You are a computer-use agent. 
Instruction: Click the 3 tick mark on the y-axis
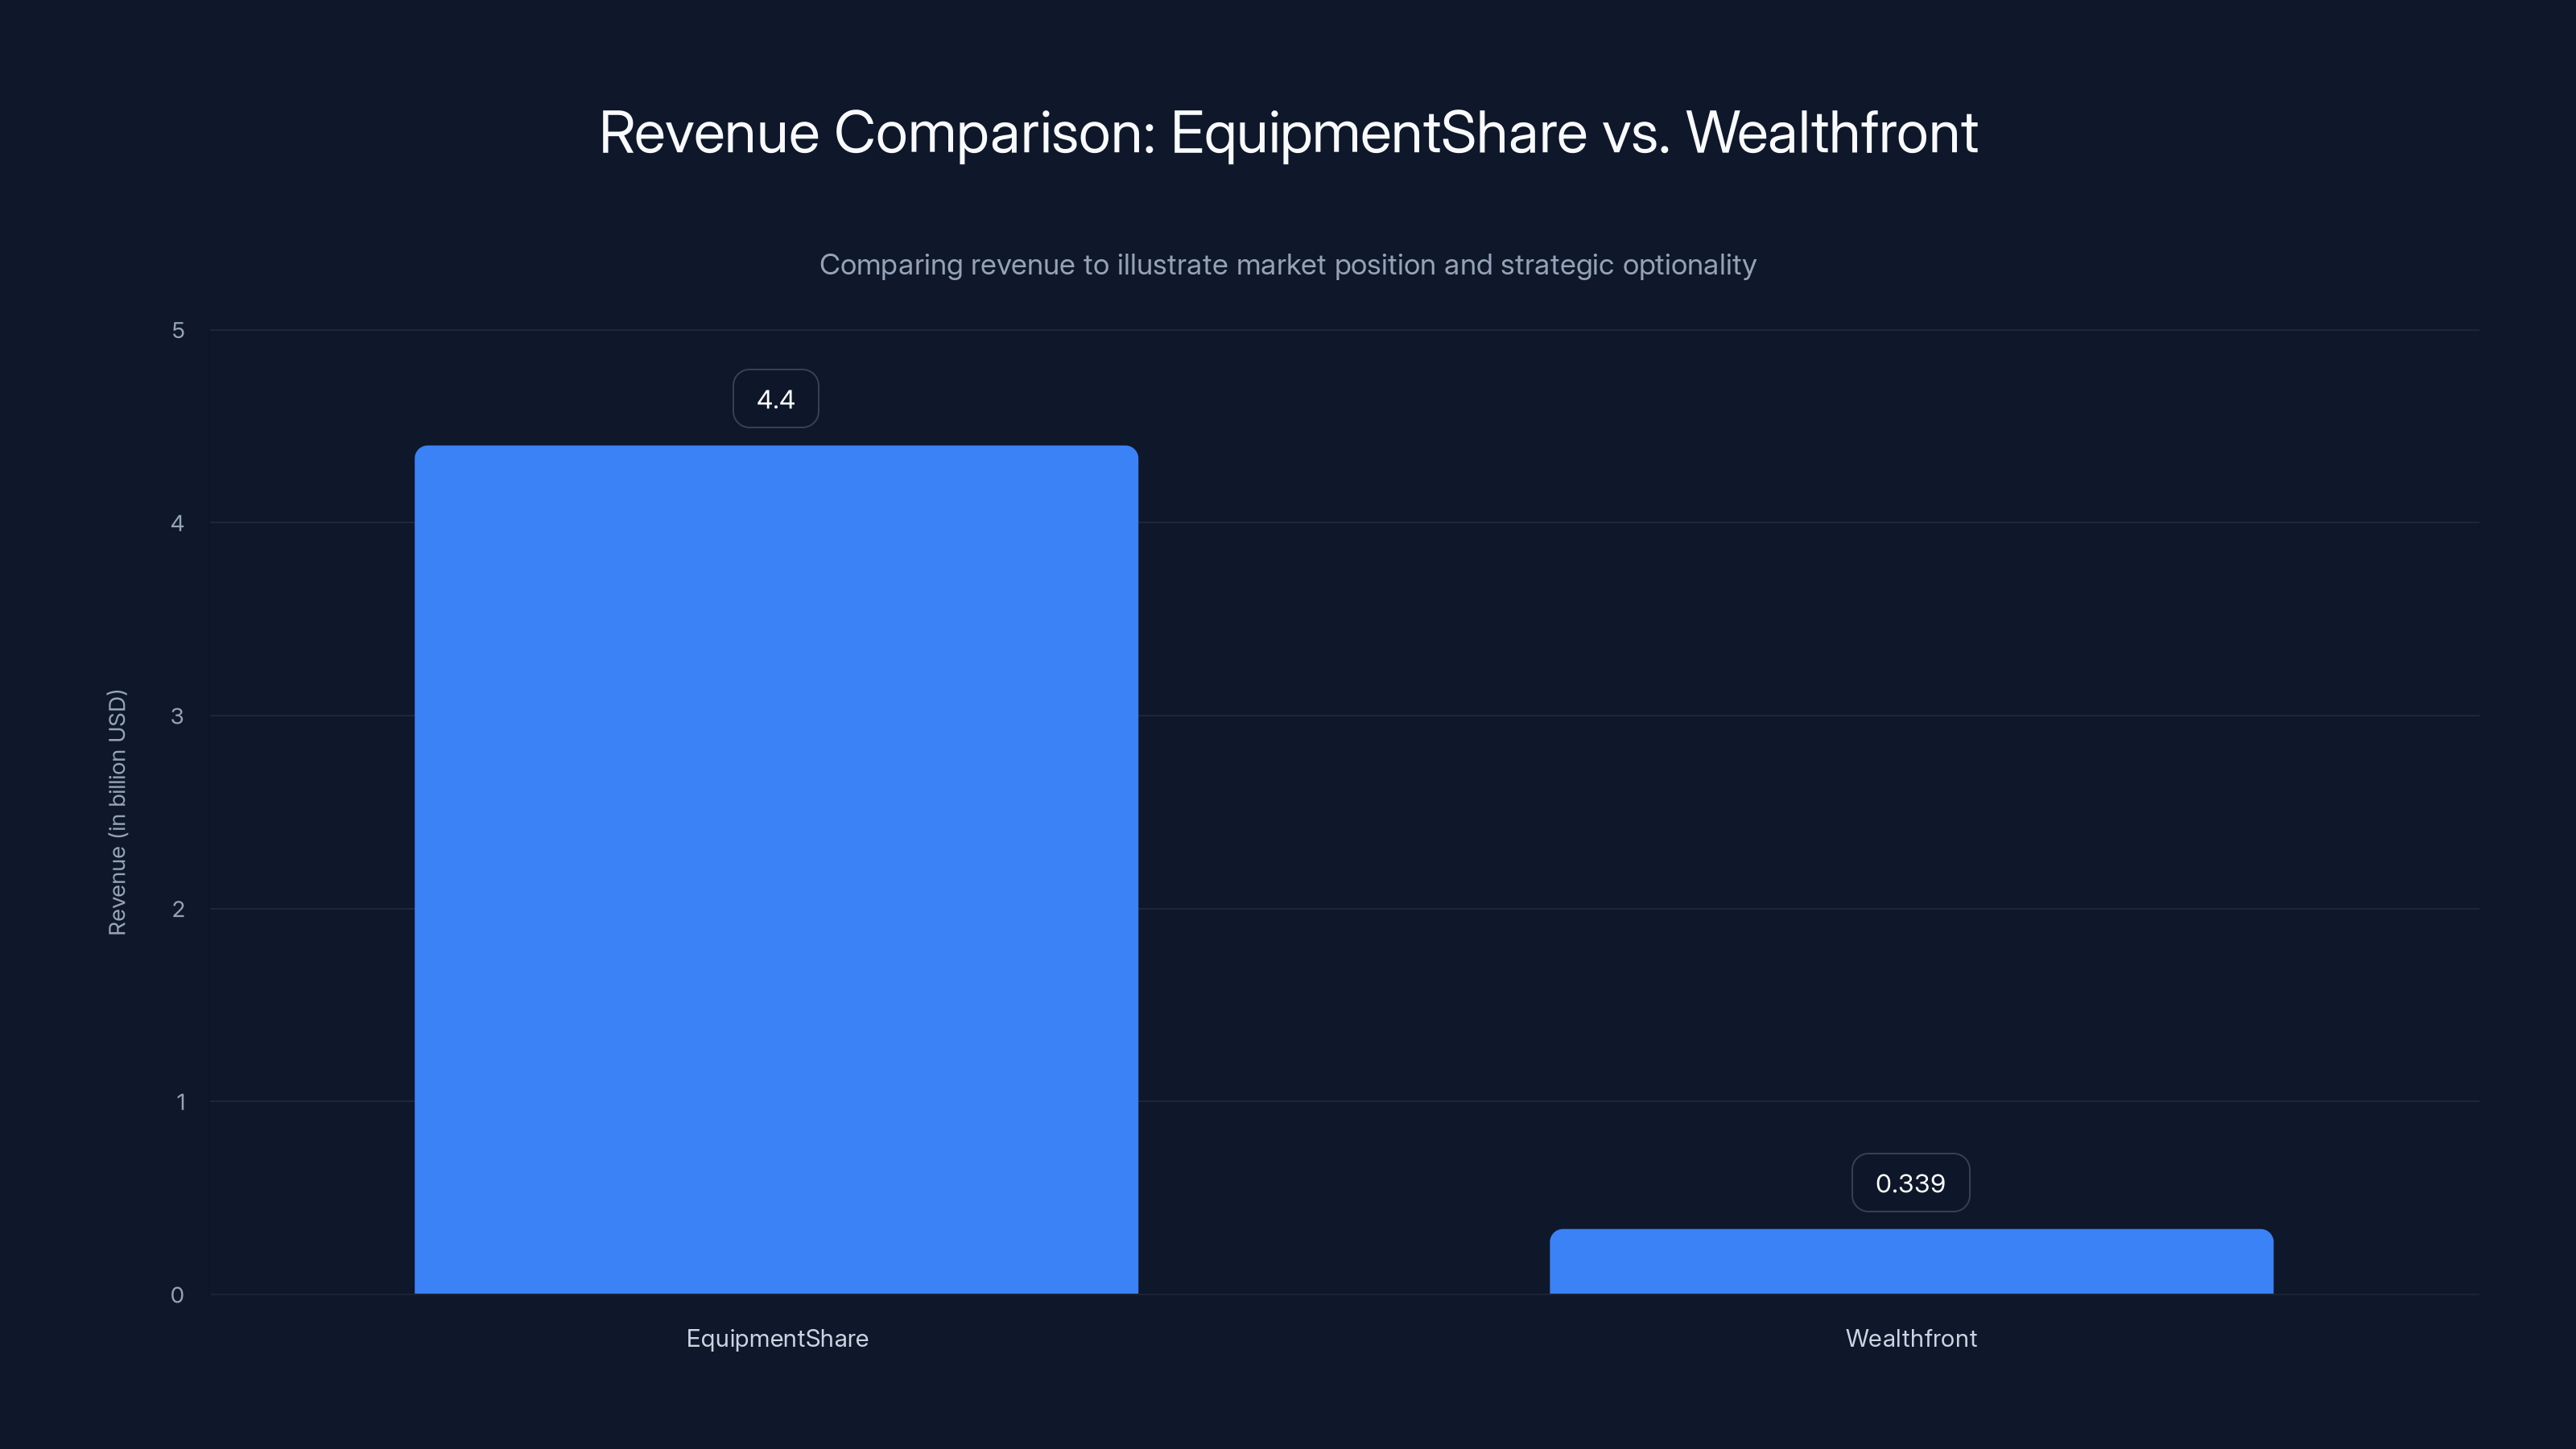178,716
